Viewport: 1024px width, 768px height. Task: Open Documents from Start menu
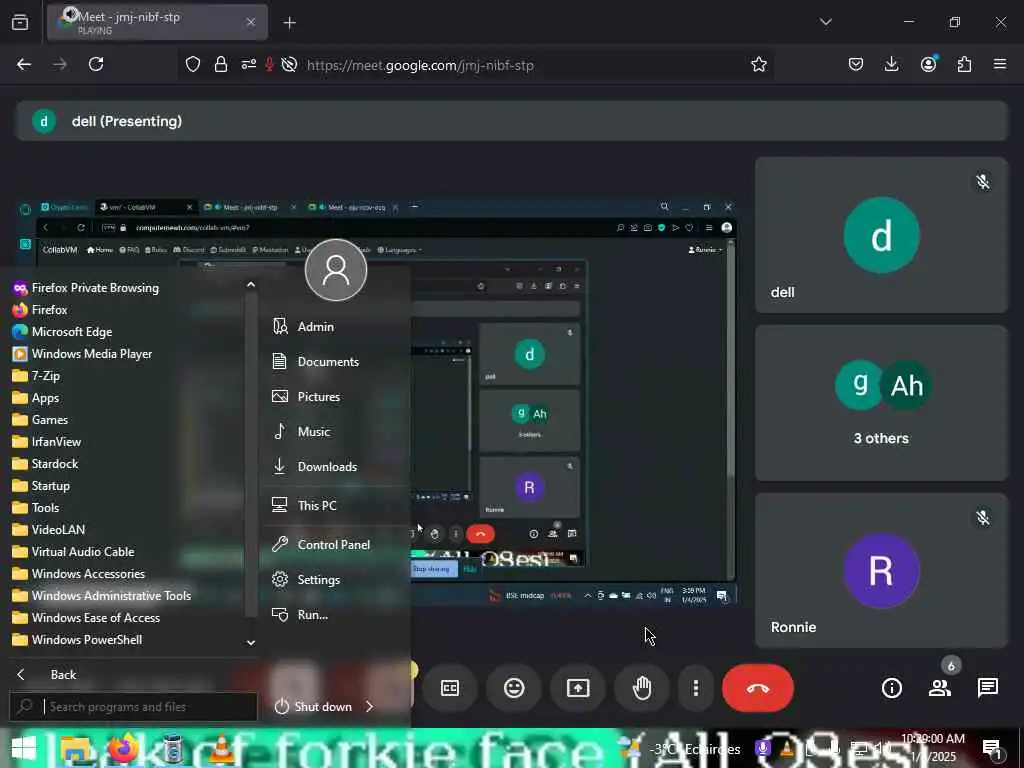coord(316,362)
